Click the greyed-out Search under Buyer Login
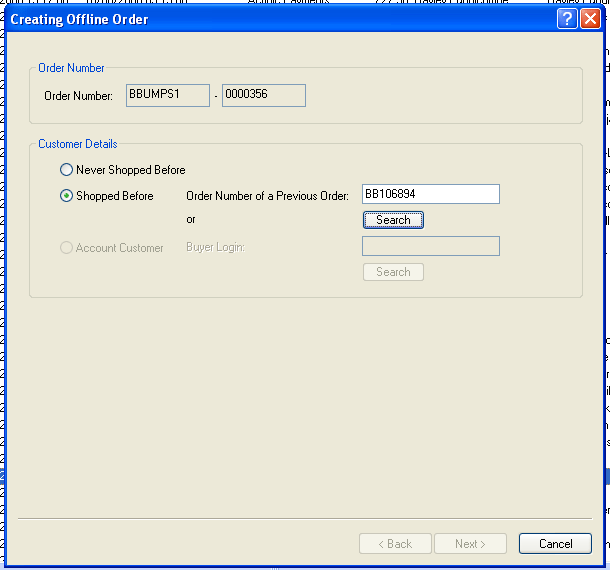 (393, 272)
